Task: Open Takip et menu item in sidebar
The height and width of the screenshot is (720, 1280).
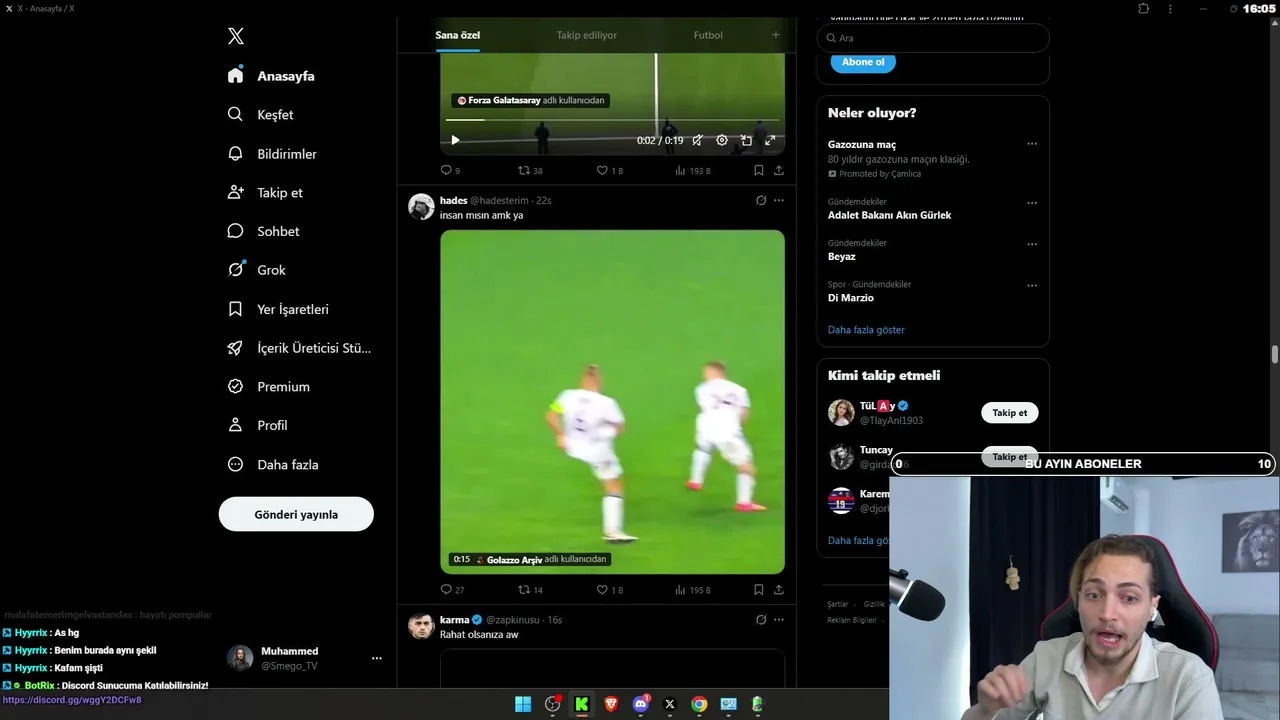Action: (265, 192)
